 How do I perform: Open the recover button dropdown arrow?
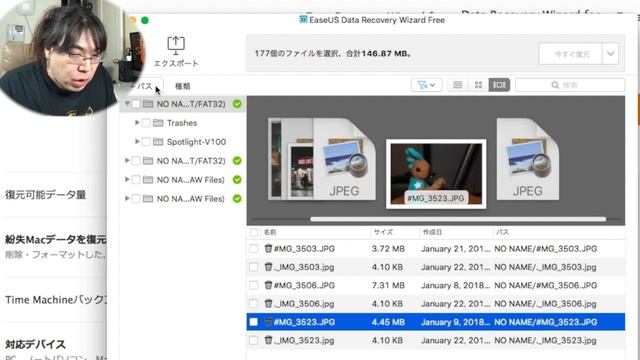click(x=610, y=53)
